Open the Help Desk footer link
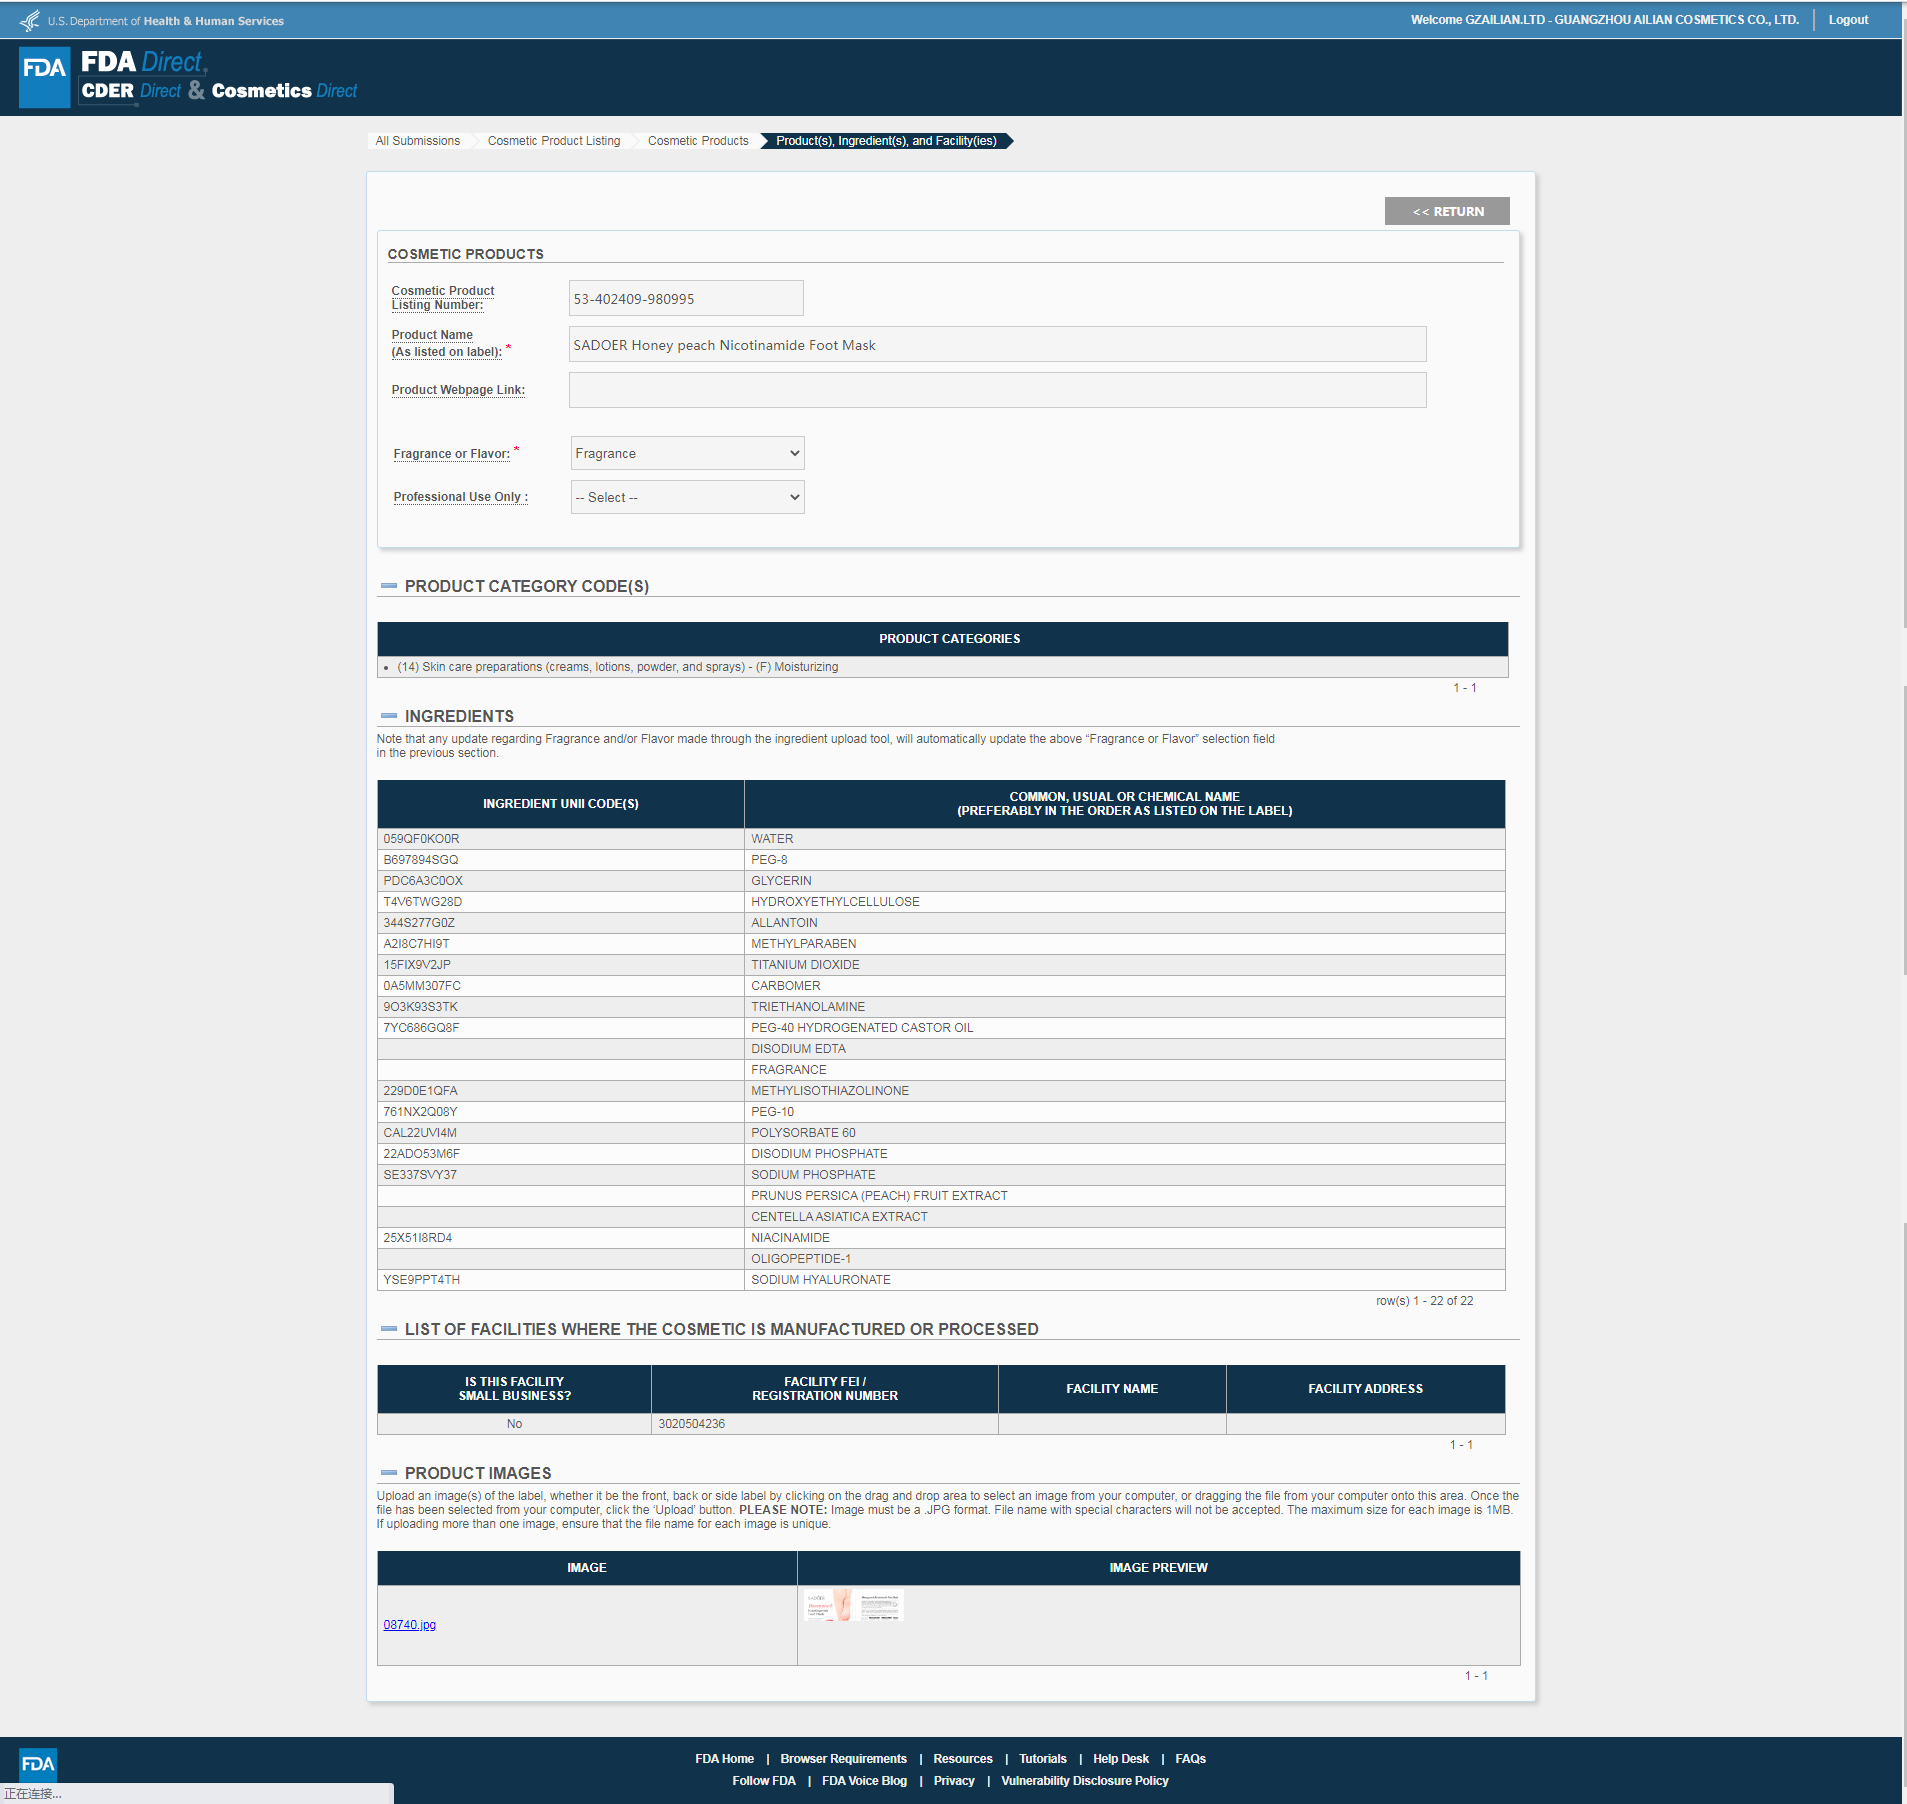Screen dimensions: 1907x1804 [1120, 1759]
